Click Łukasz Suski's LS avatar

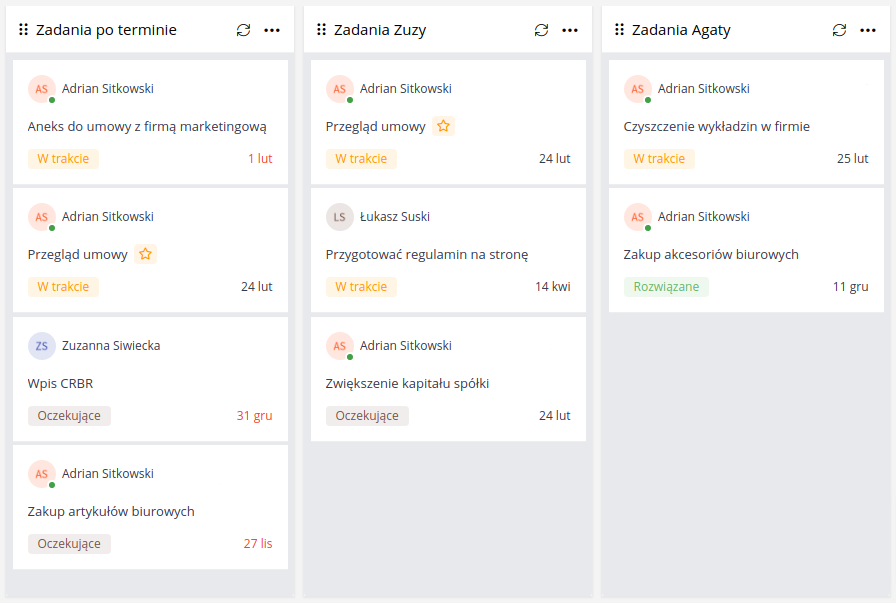click(x=340, y=217)
